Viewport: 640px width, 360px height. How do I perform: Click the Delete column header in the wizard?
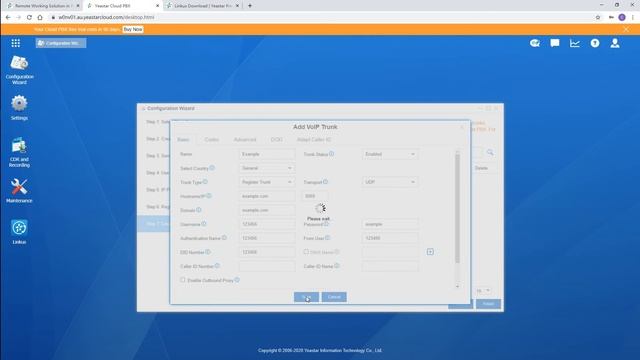pos(481,168)
